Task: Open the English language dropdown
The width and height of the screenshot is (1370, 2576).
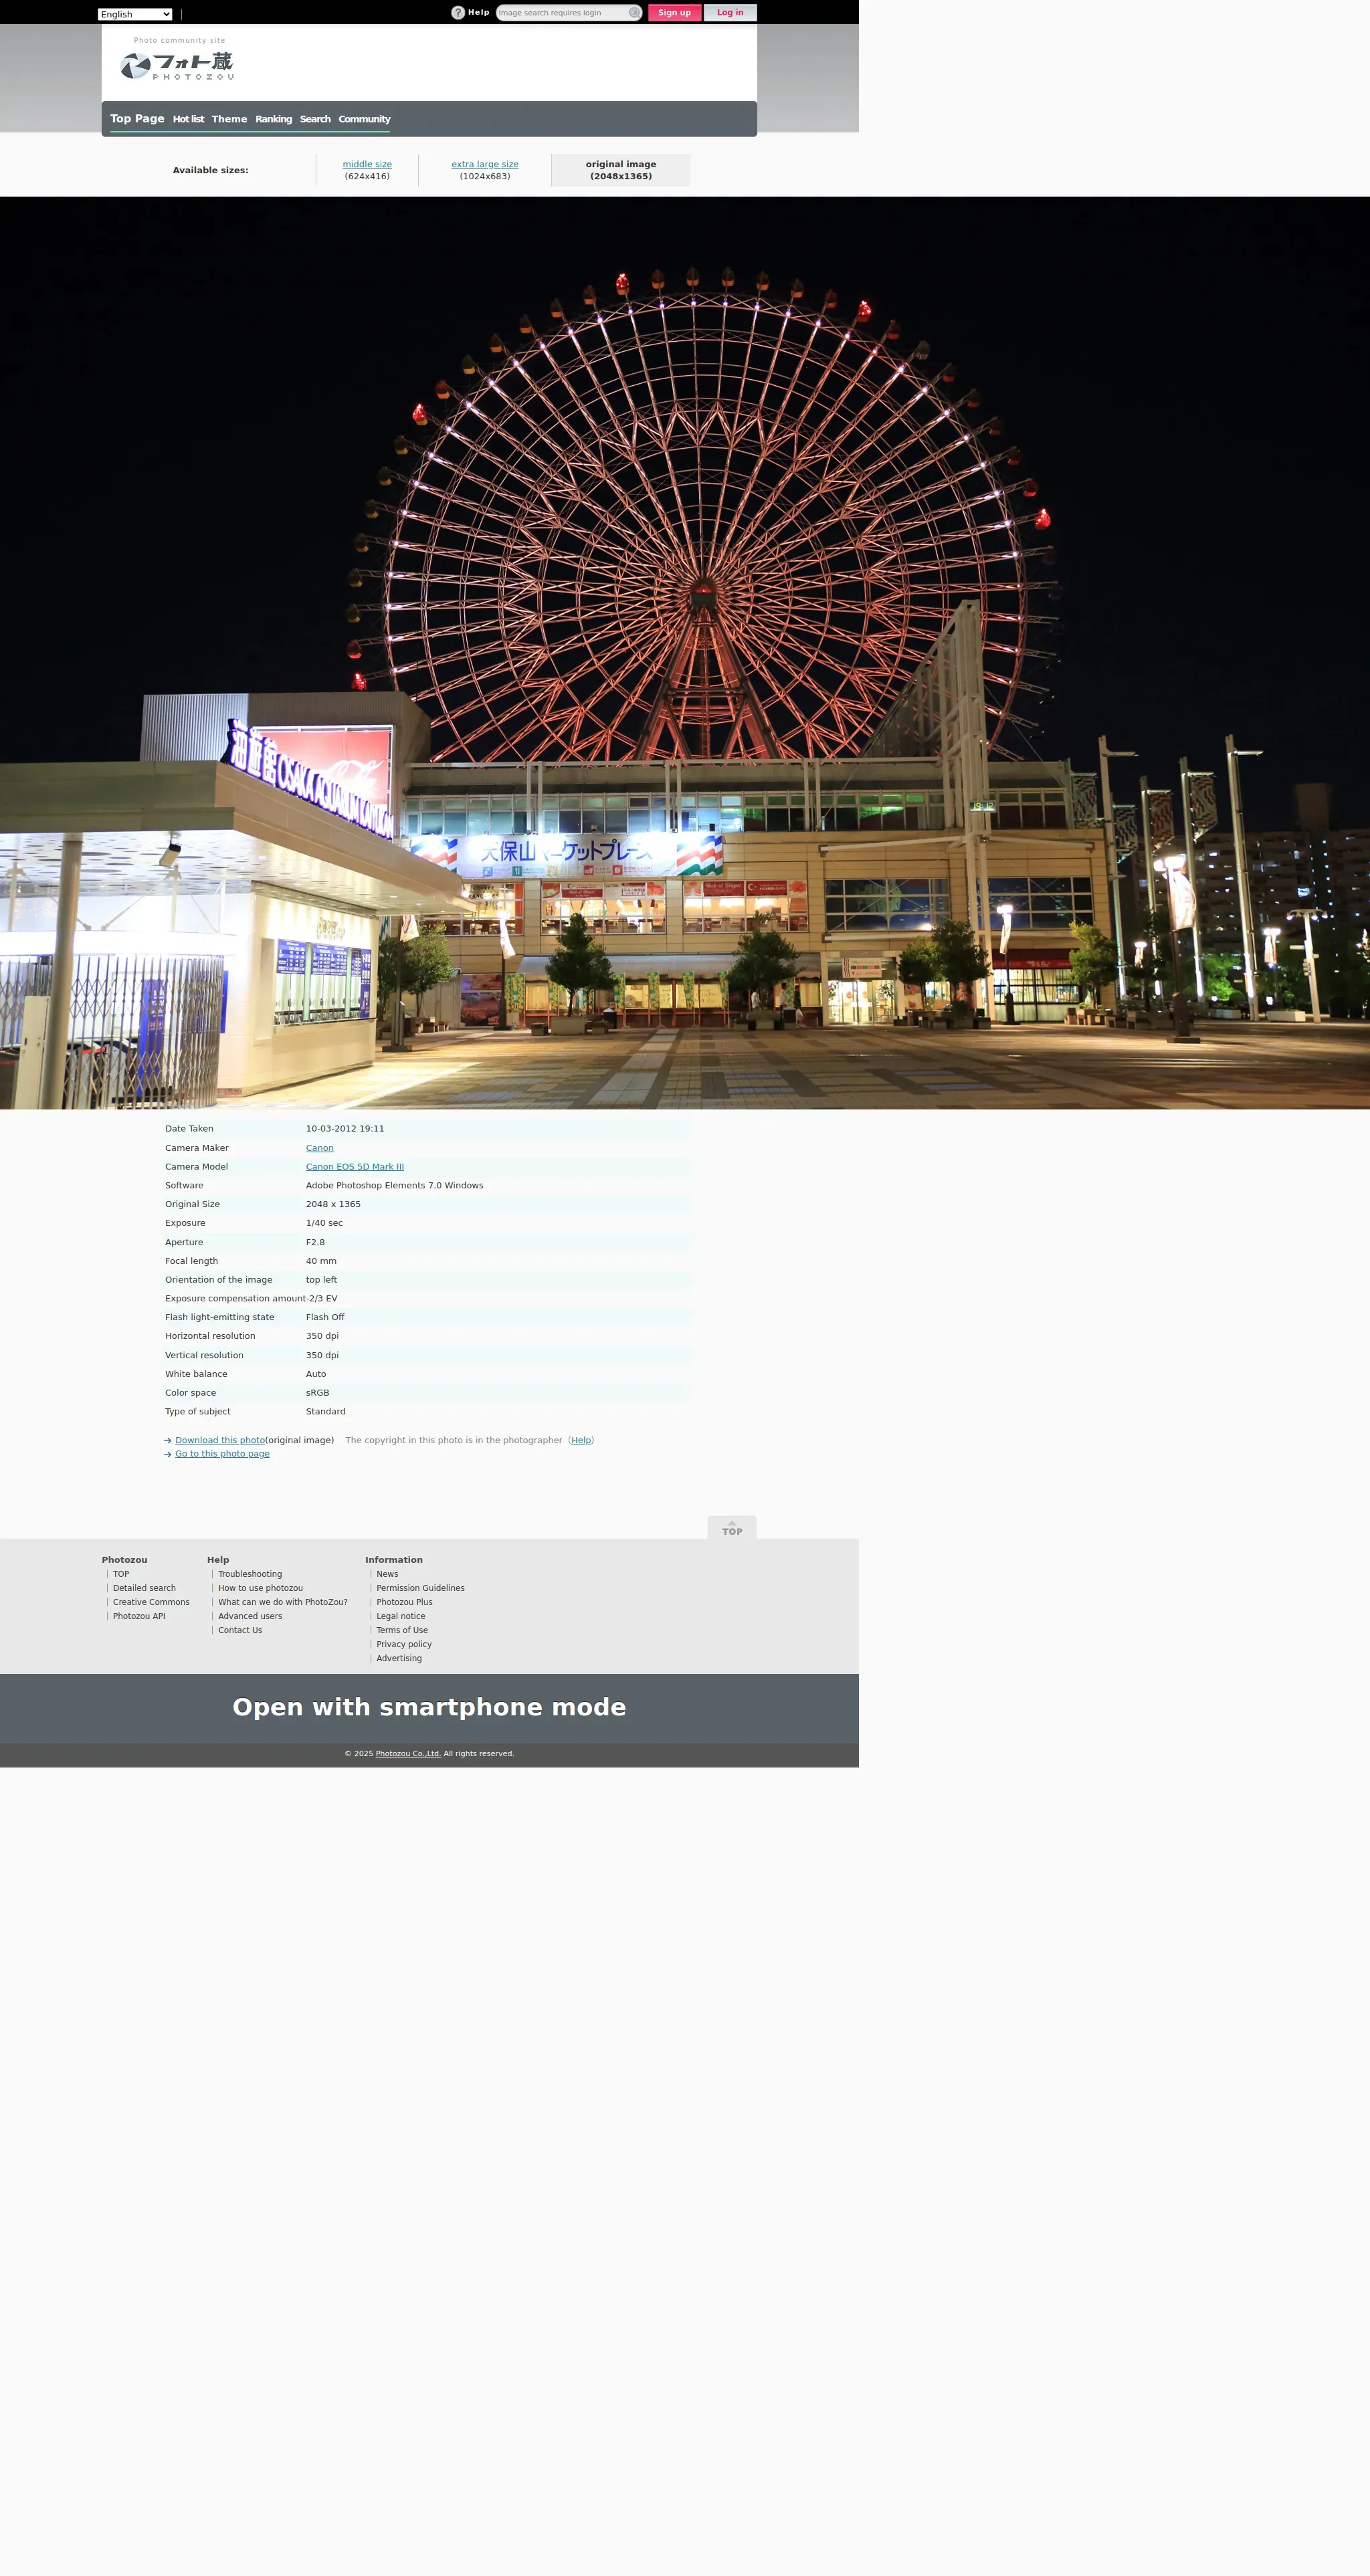Action: (x=135, y=14)
